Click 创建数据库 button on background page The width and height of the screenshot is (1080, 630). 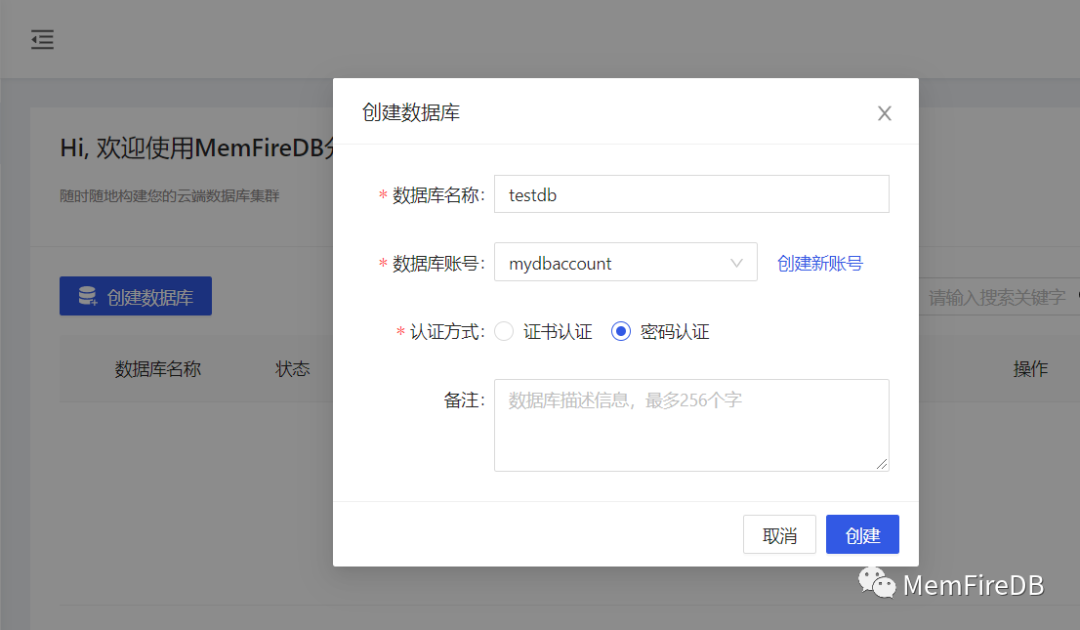pyautogui.click(x=136, y=296)
